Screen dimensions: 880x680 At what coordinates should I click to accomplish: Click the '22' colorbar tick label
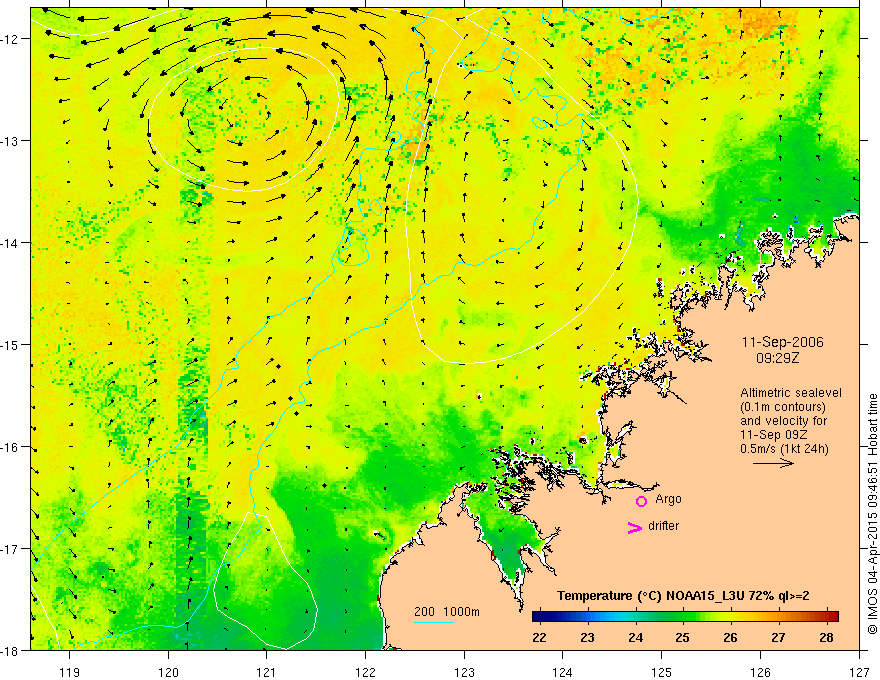point(539,637)
